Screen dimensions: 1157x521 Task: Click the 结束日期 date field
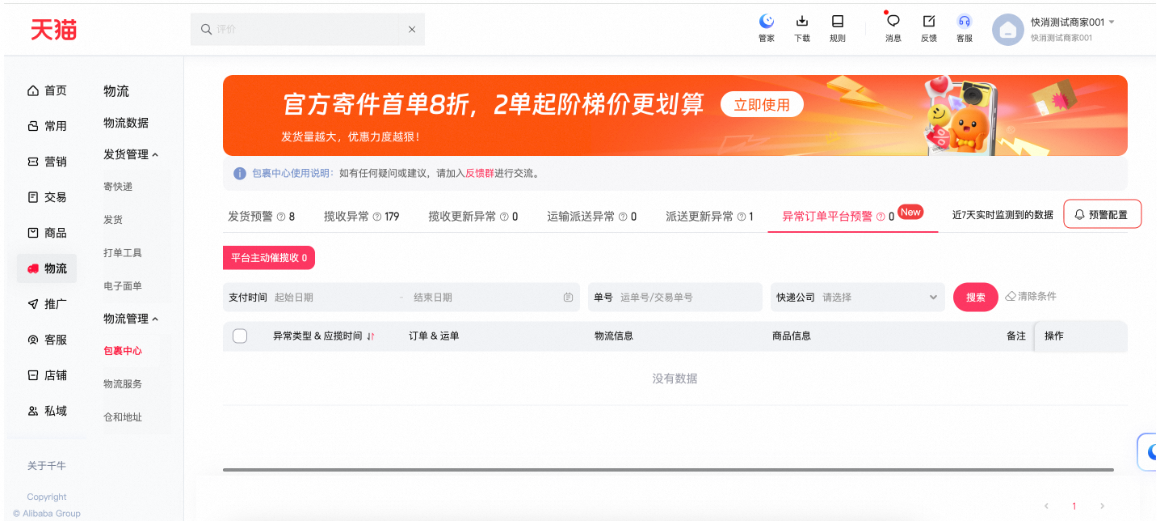click(x=483, y=297)
